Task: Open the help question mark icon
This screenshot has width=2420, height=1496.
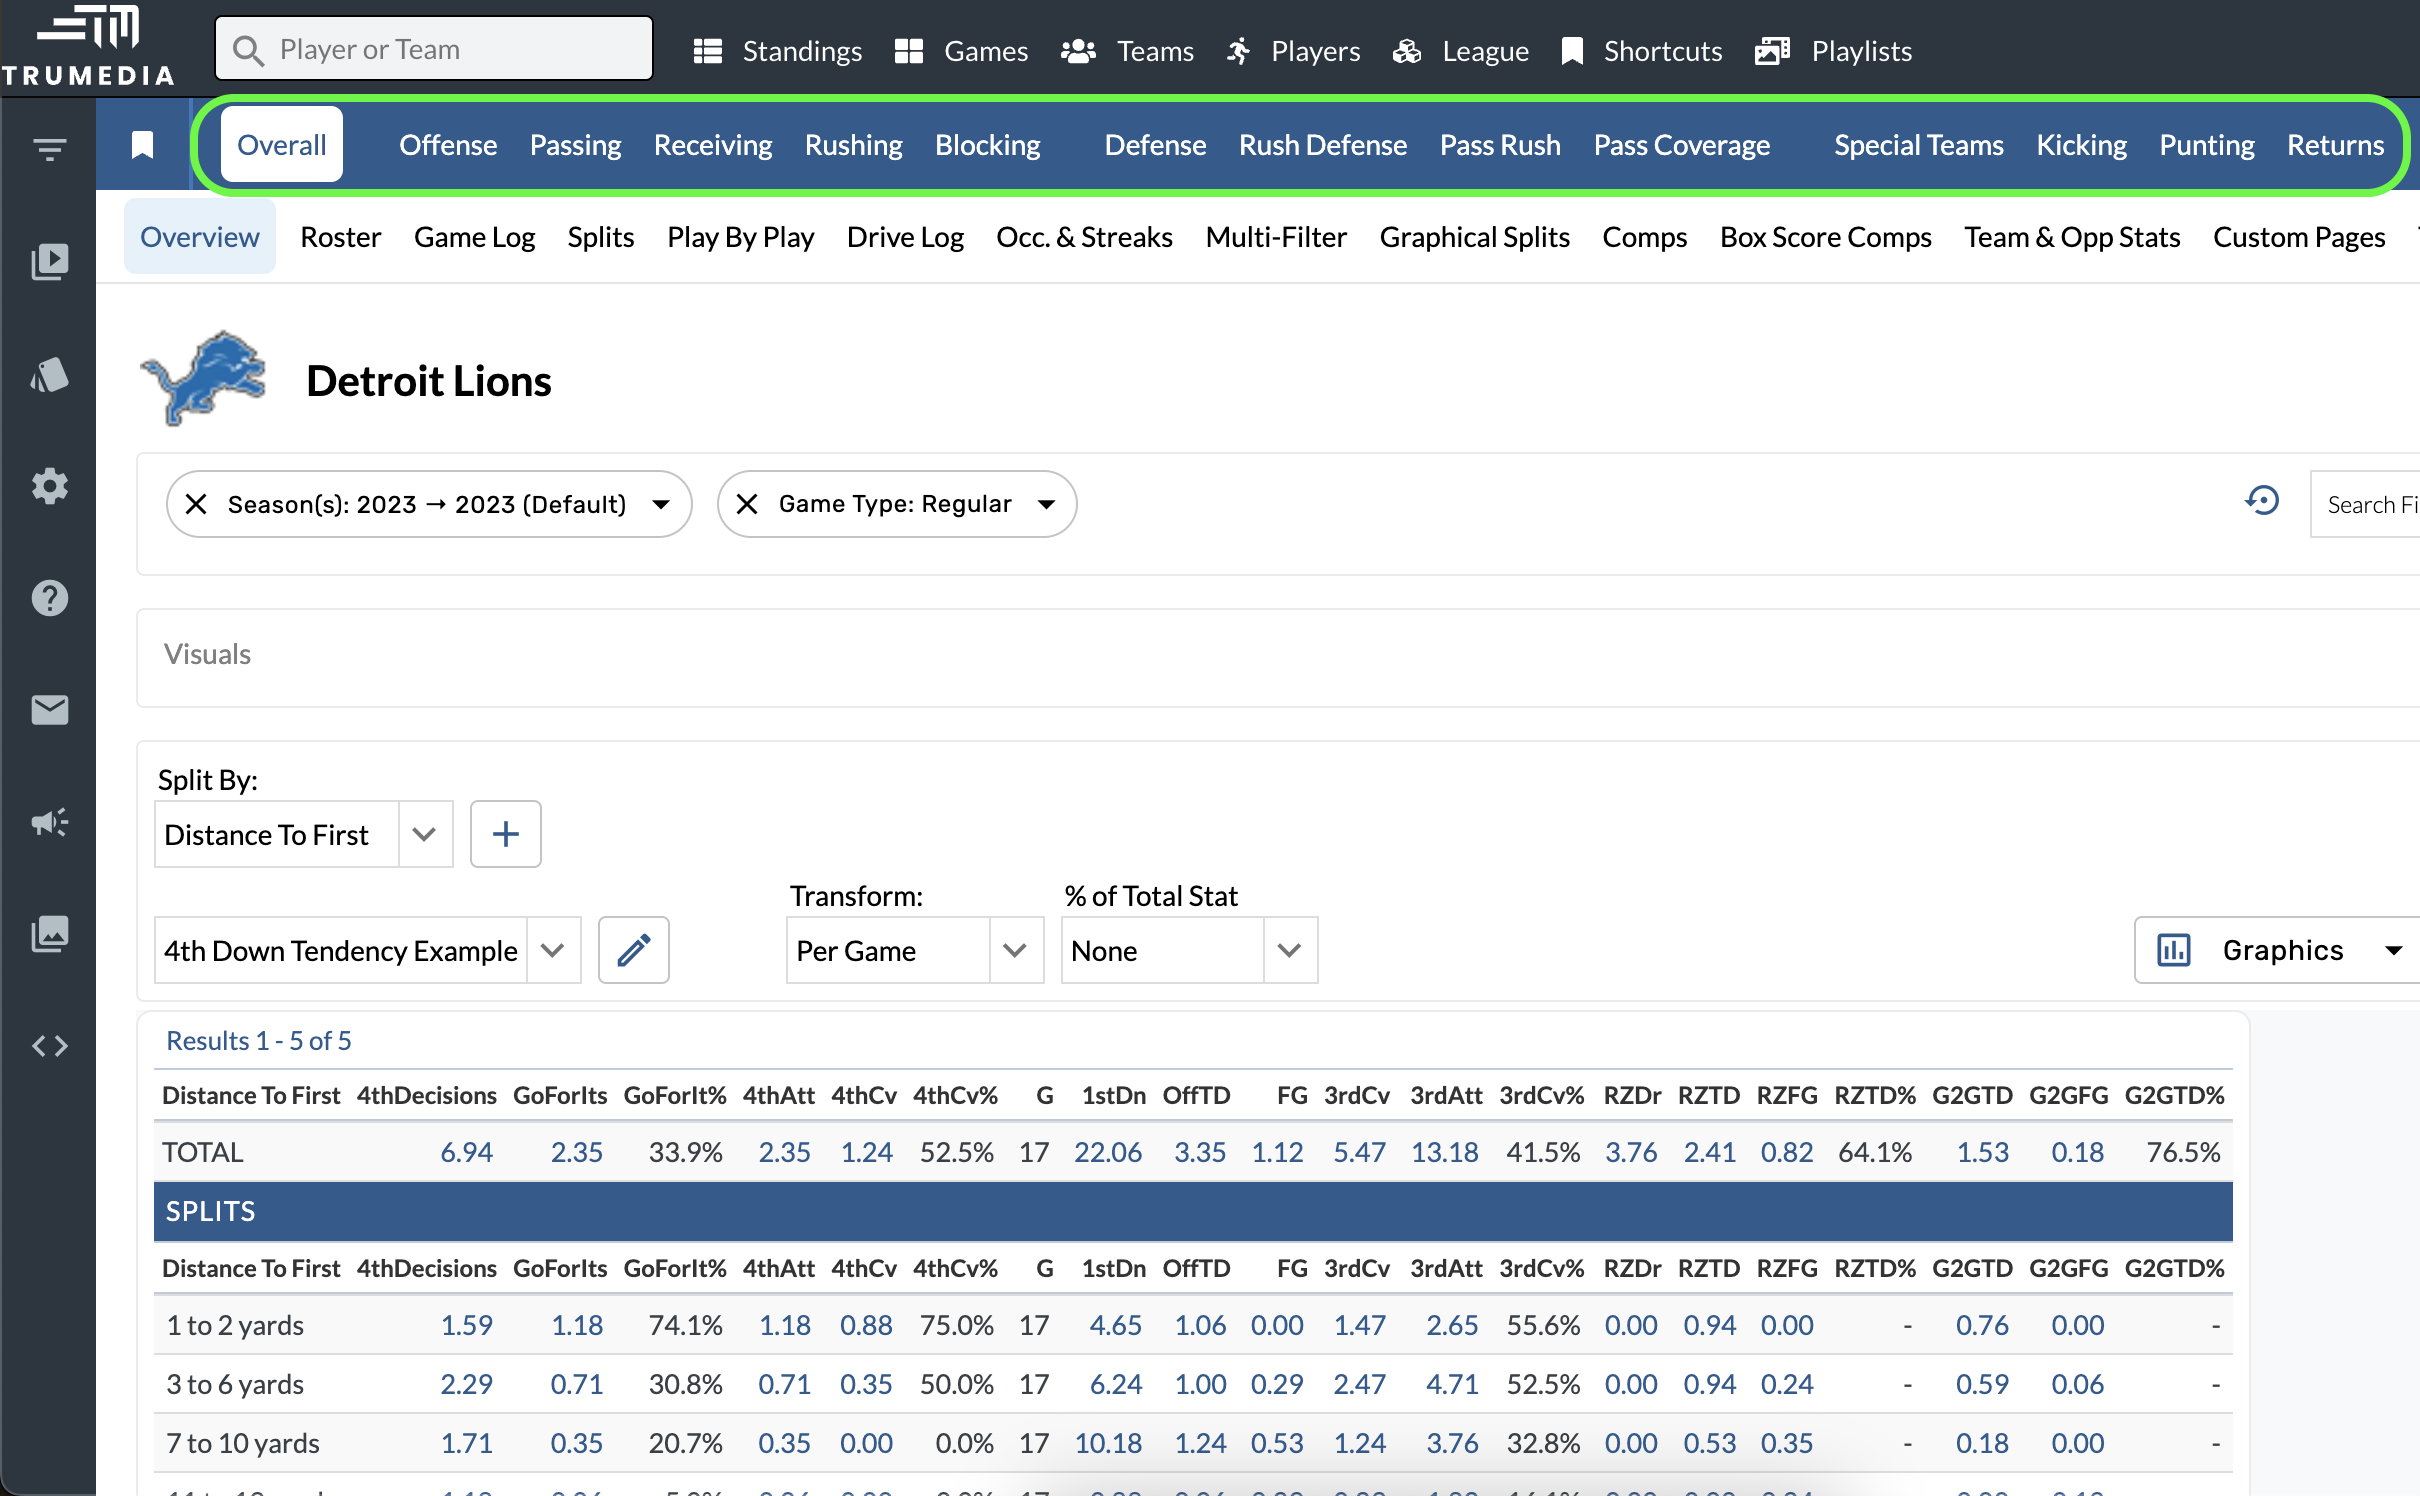Action: tap(49, 598)
